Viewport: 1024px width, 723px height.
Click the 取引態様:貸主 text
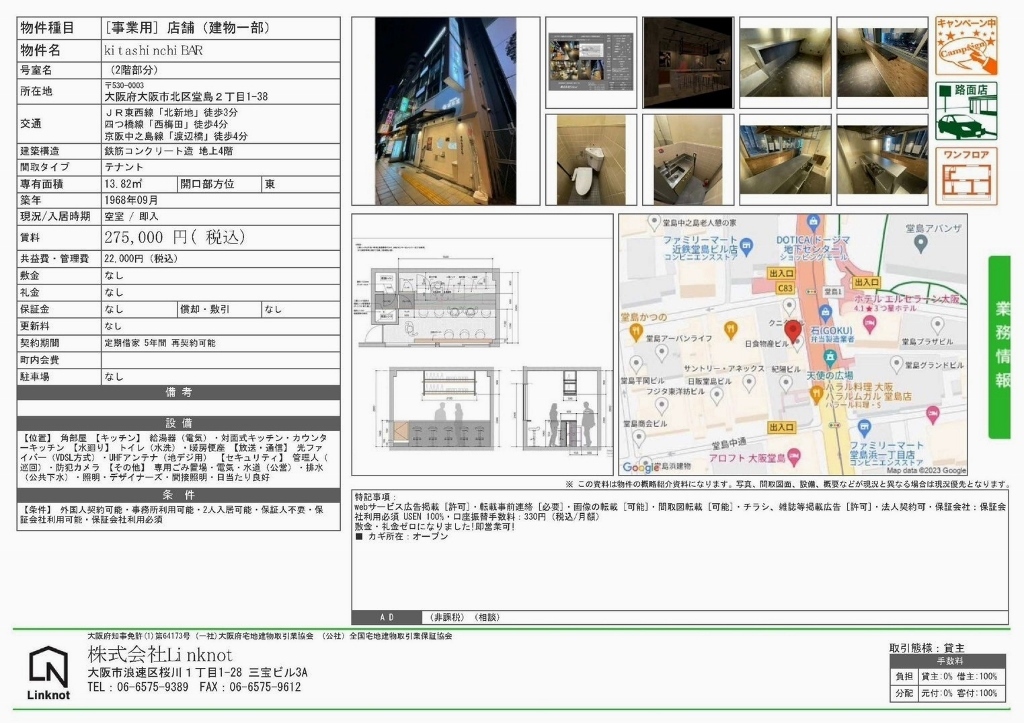coord(927,648)
